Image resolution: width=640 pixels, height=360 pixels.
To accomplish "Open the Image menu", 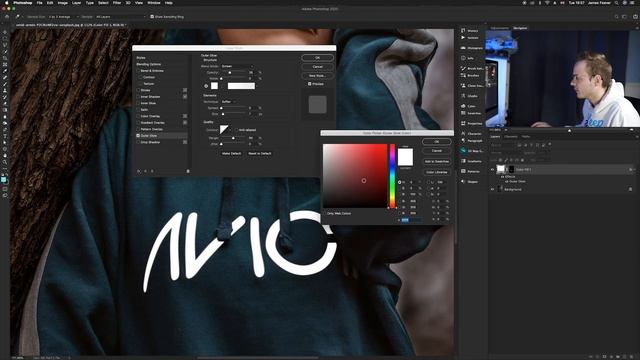I will point(62,3).
